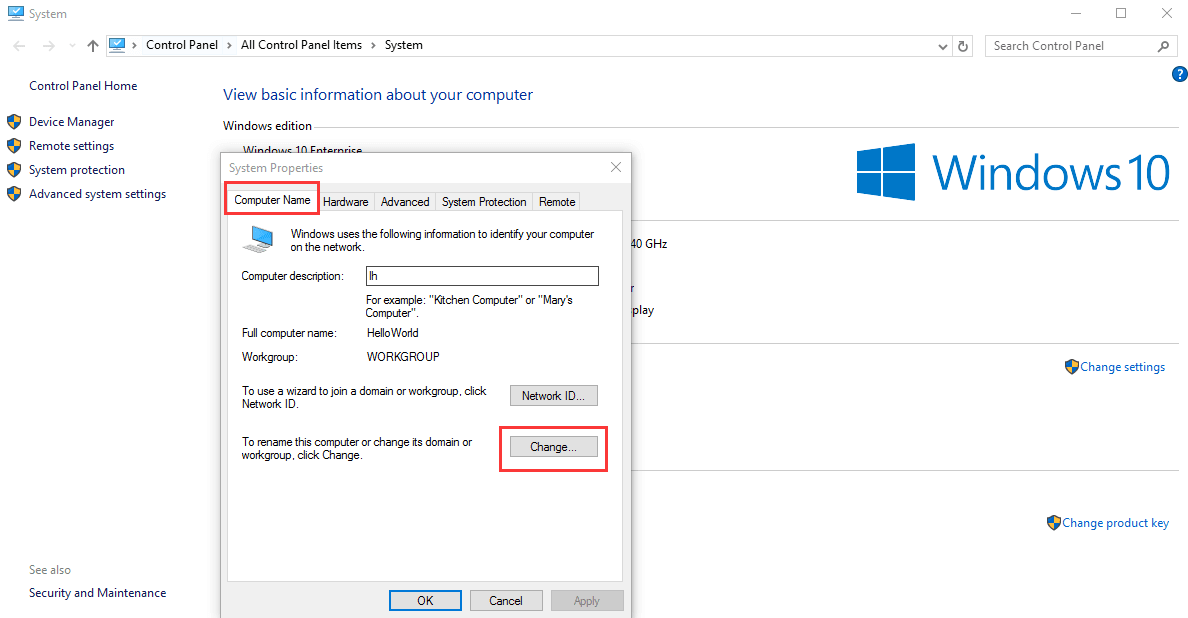Image resolution: width=1188 pixels, height=618 pixels.
Task: Open All Control Panel Items breadcrumb
Action: [302, 45]
